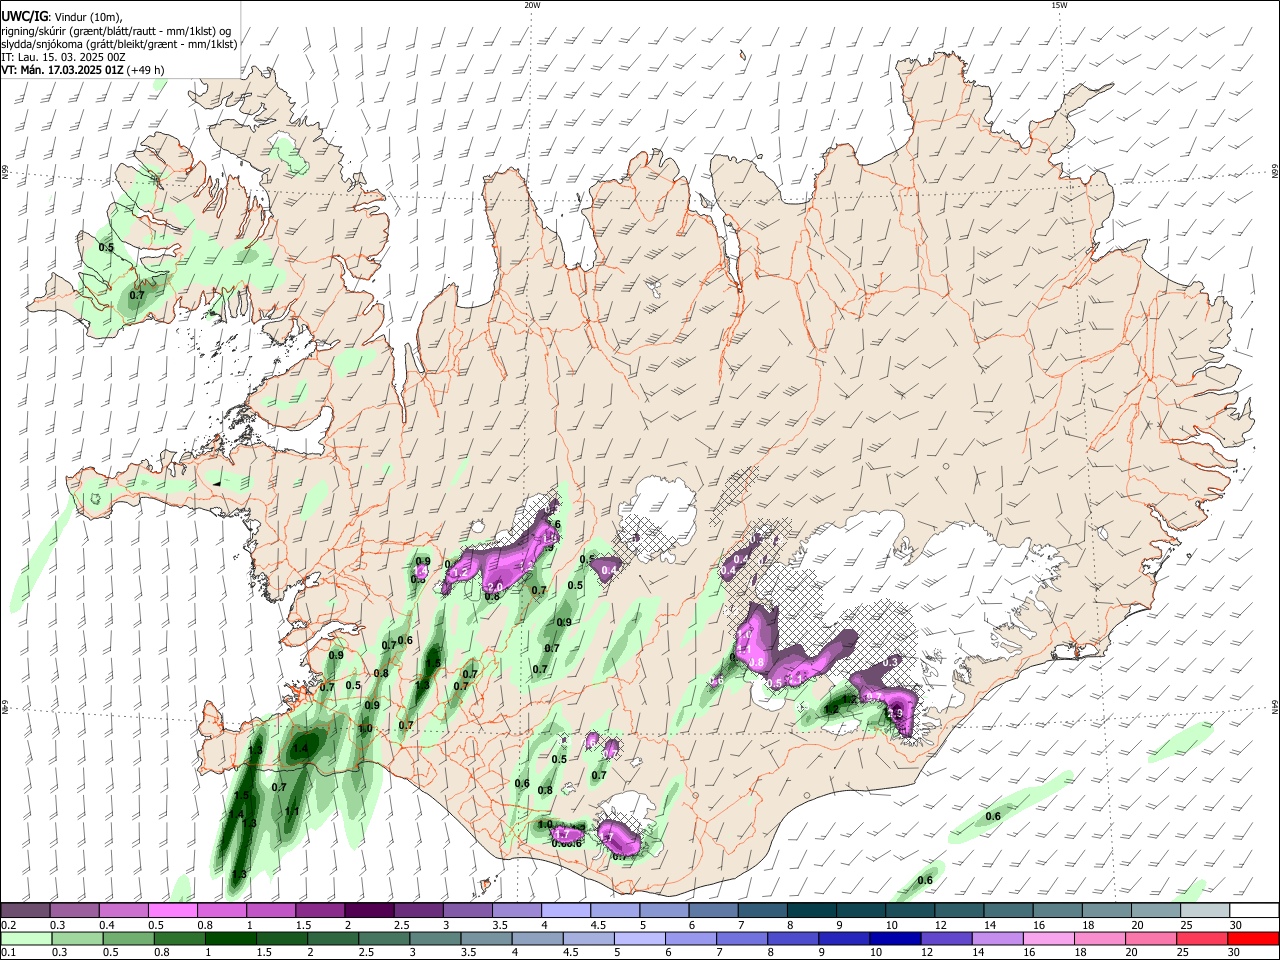
Task: Click the '12' label in the upper legend row
Action: point(942,925)
